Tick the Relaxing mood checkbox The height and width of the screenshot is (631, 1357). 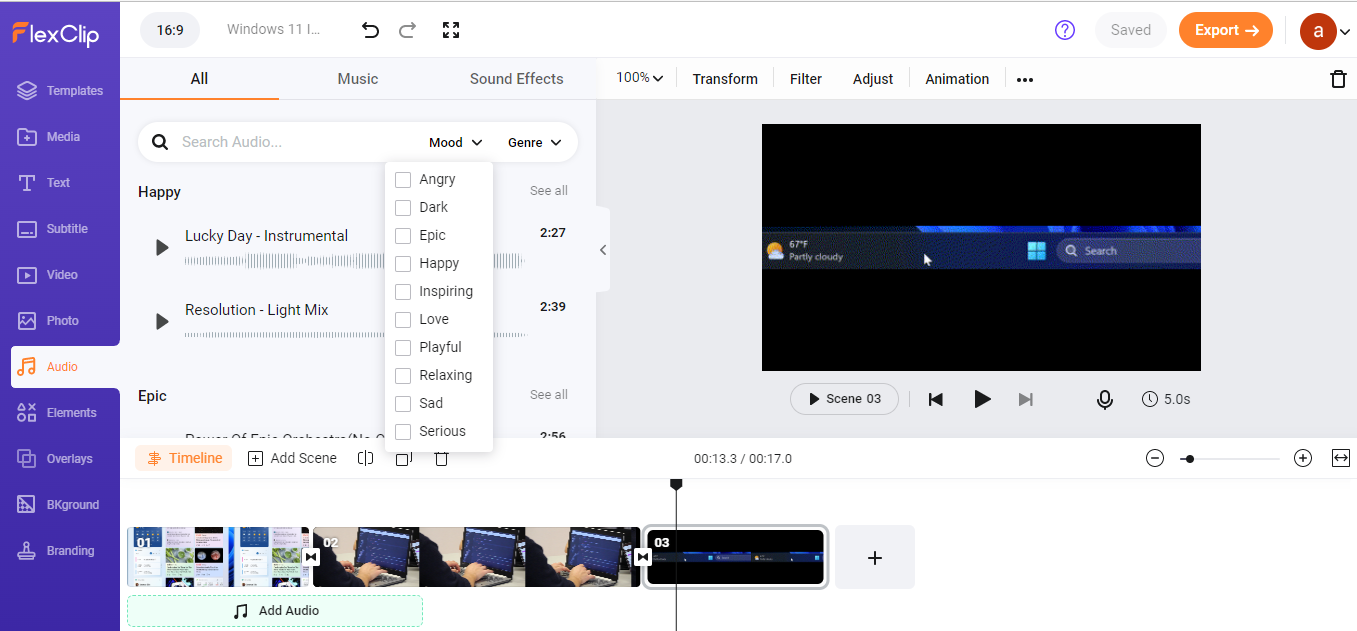pyautogui.click(x=403, y=375)
